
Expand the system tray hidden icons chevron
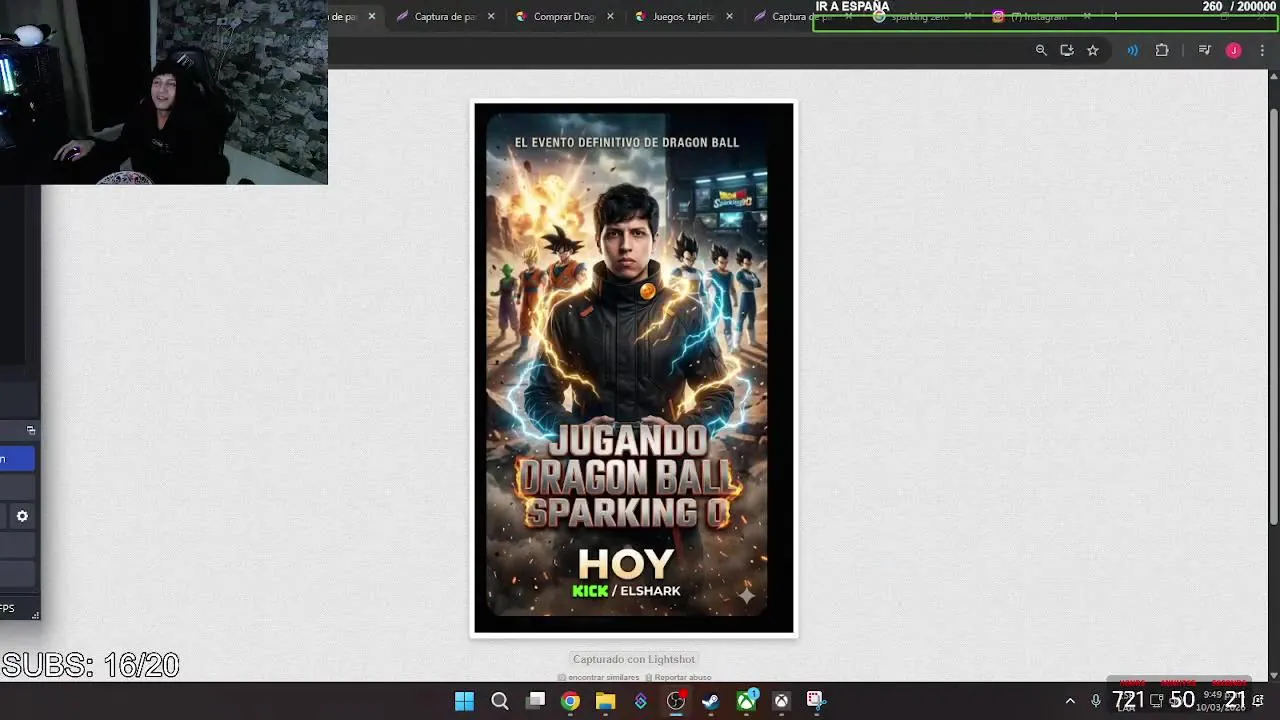tap(1070, 701)
